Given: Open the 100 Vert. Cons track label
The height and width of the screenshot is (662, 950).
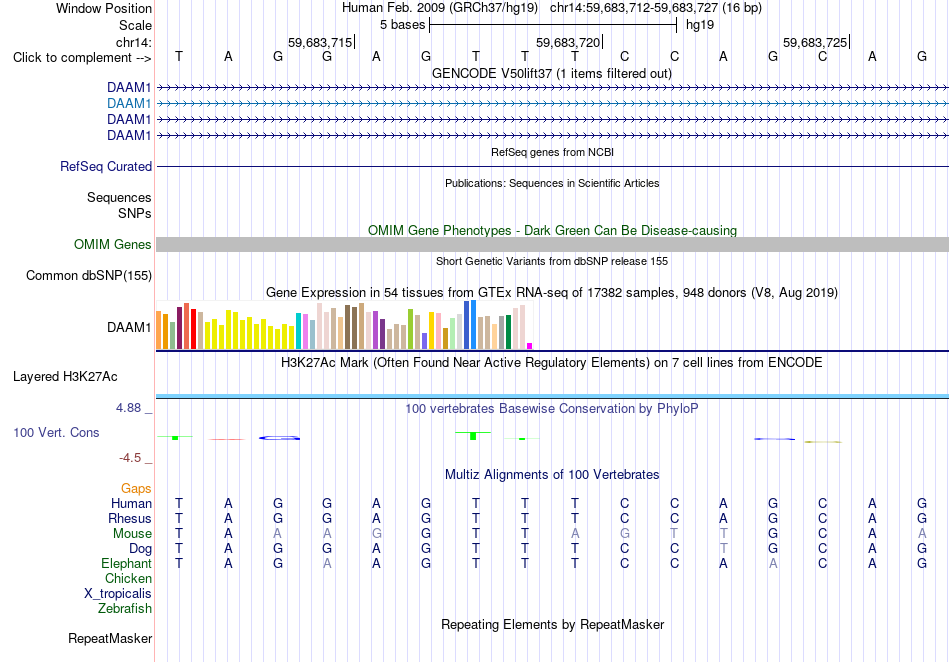Looking at the screenshot, I should (56, 432).
